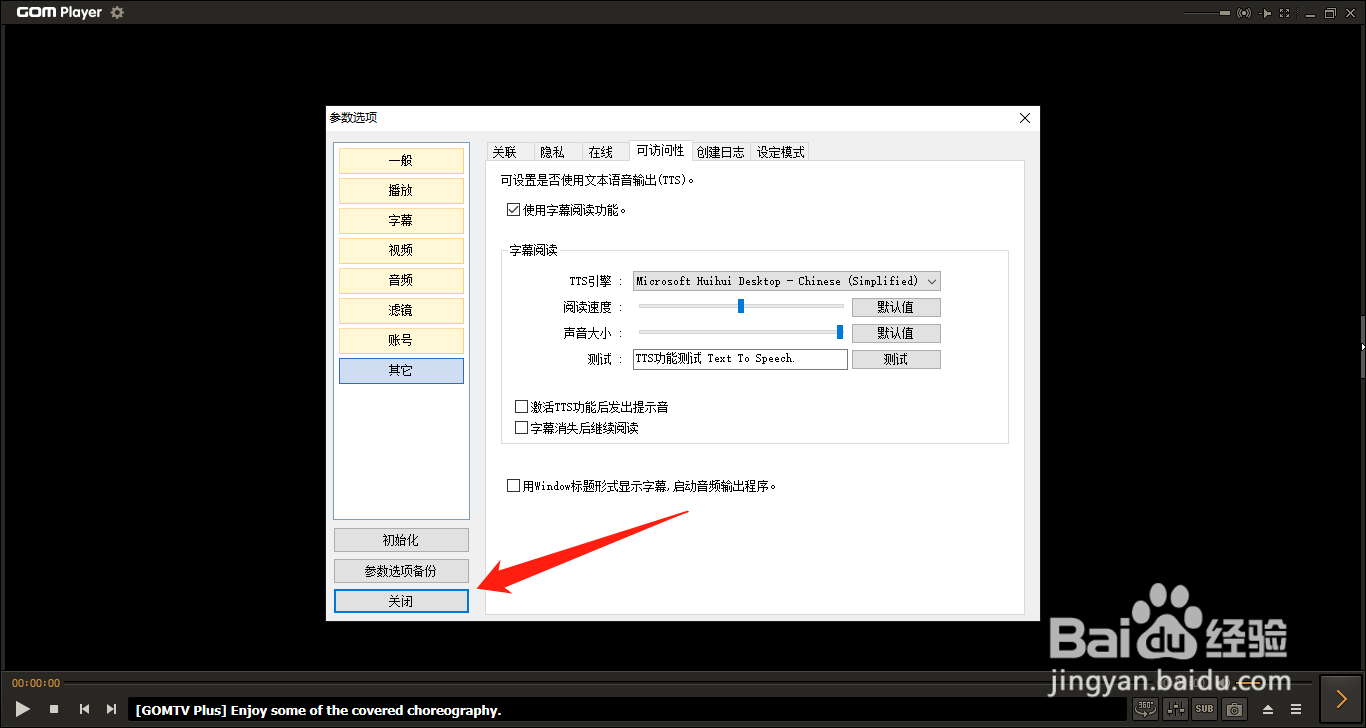Switch to 设定模式 tab

coord(781,152)
